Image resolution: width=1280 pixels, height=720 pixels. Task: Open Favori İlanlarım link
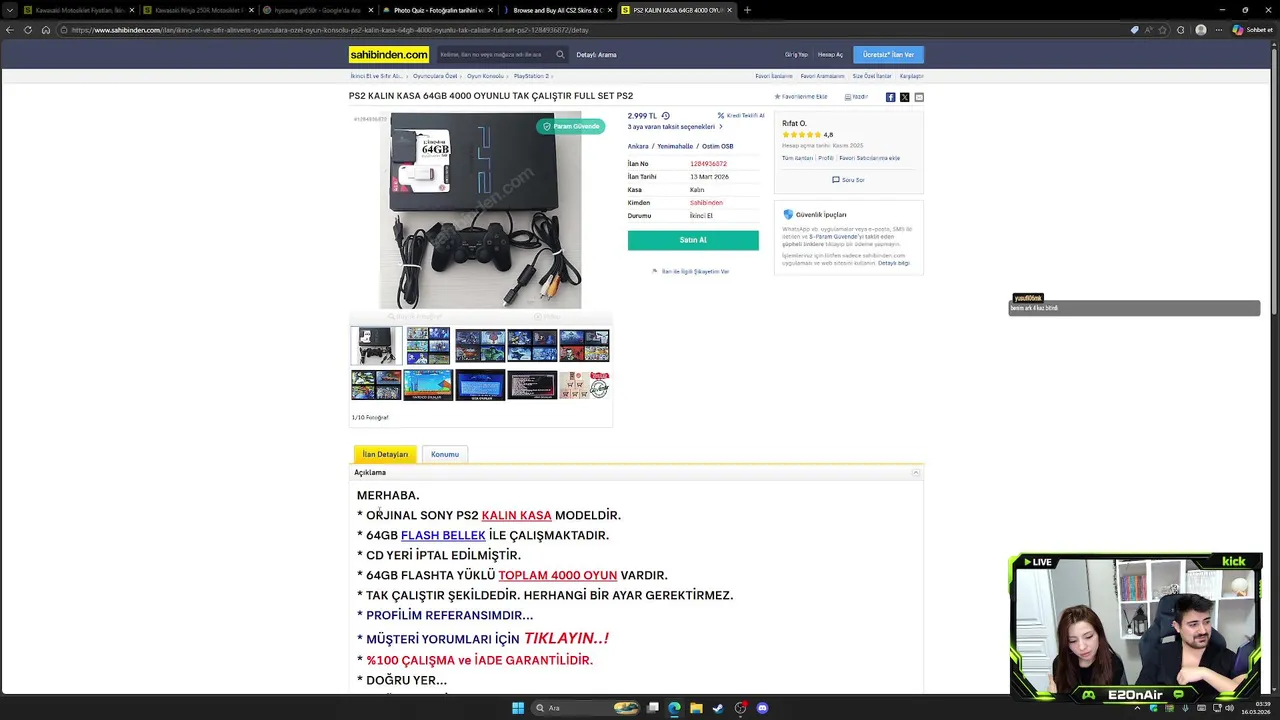click(x=774, y=76)
